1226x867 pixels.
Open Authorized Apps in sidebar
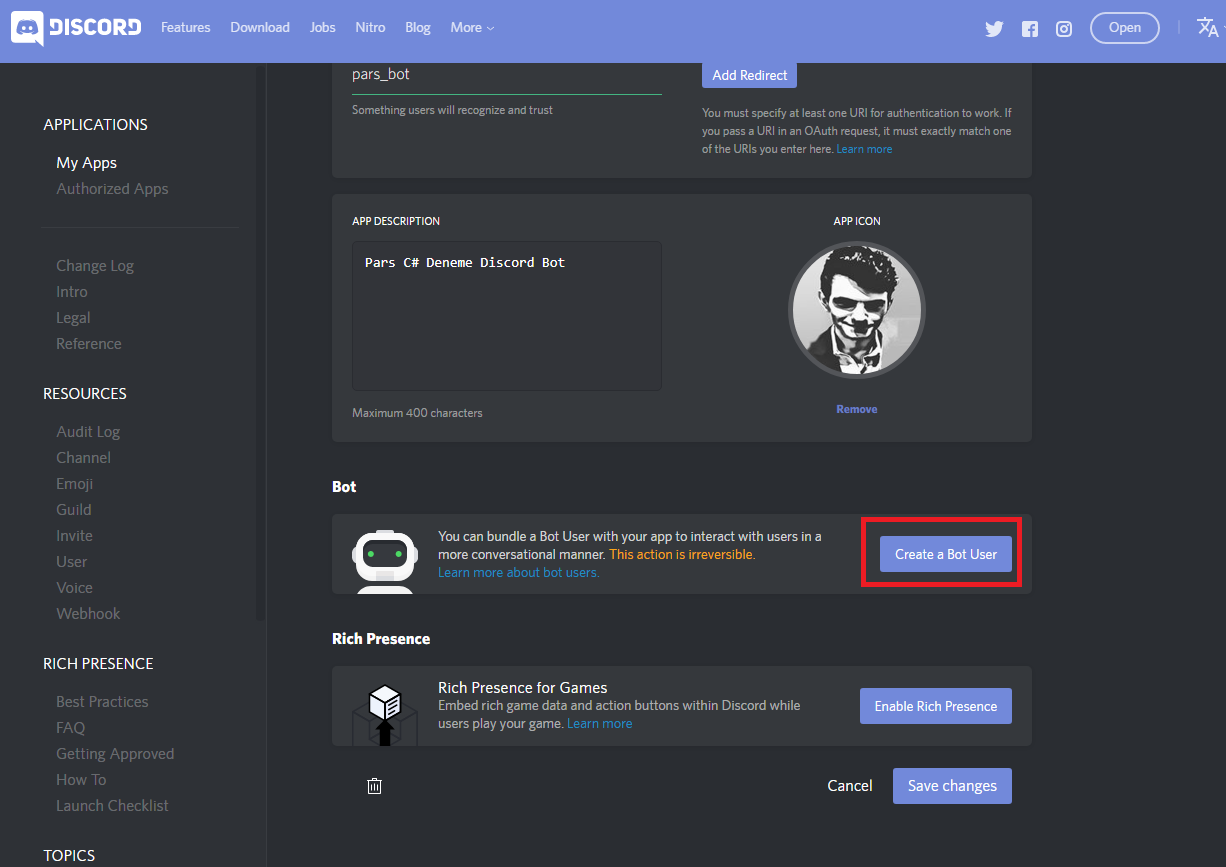pyautogui.click(x=112, y=189)
